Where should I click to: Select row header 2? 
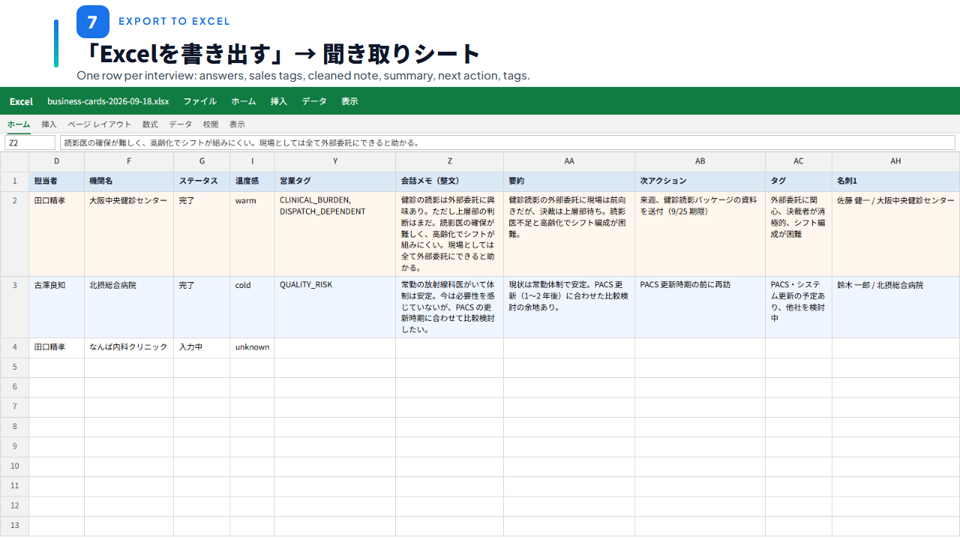tap(15, 234)
